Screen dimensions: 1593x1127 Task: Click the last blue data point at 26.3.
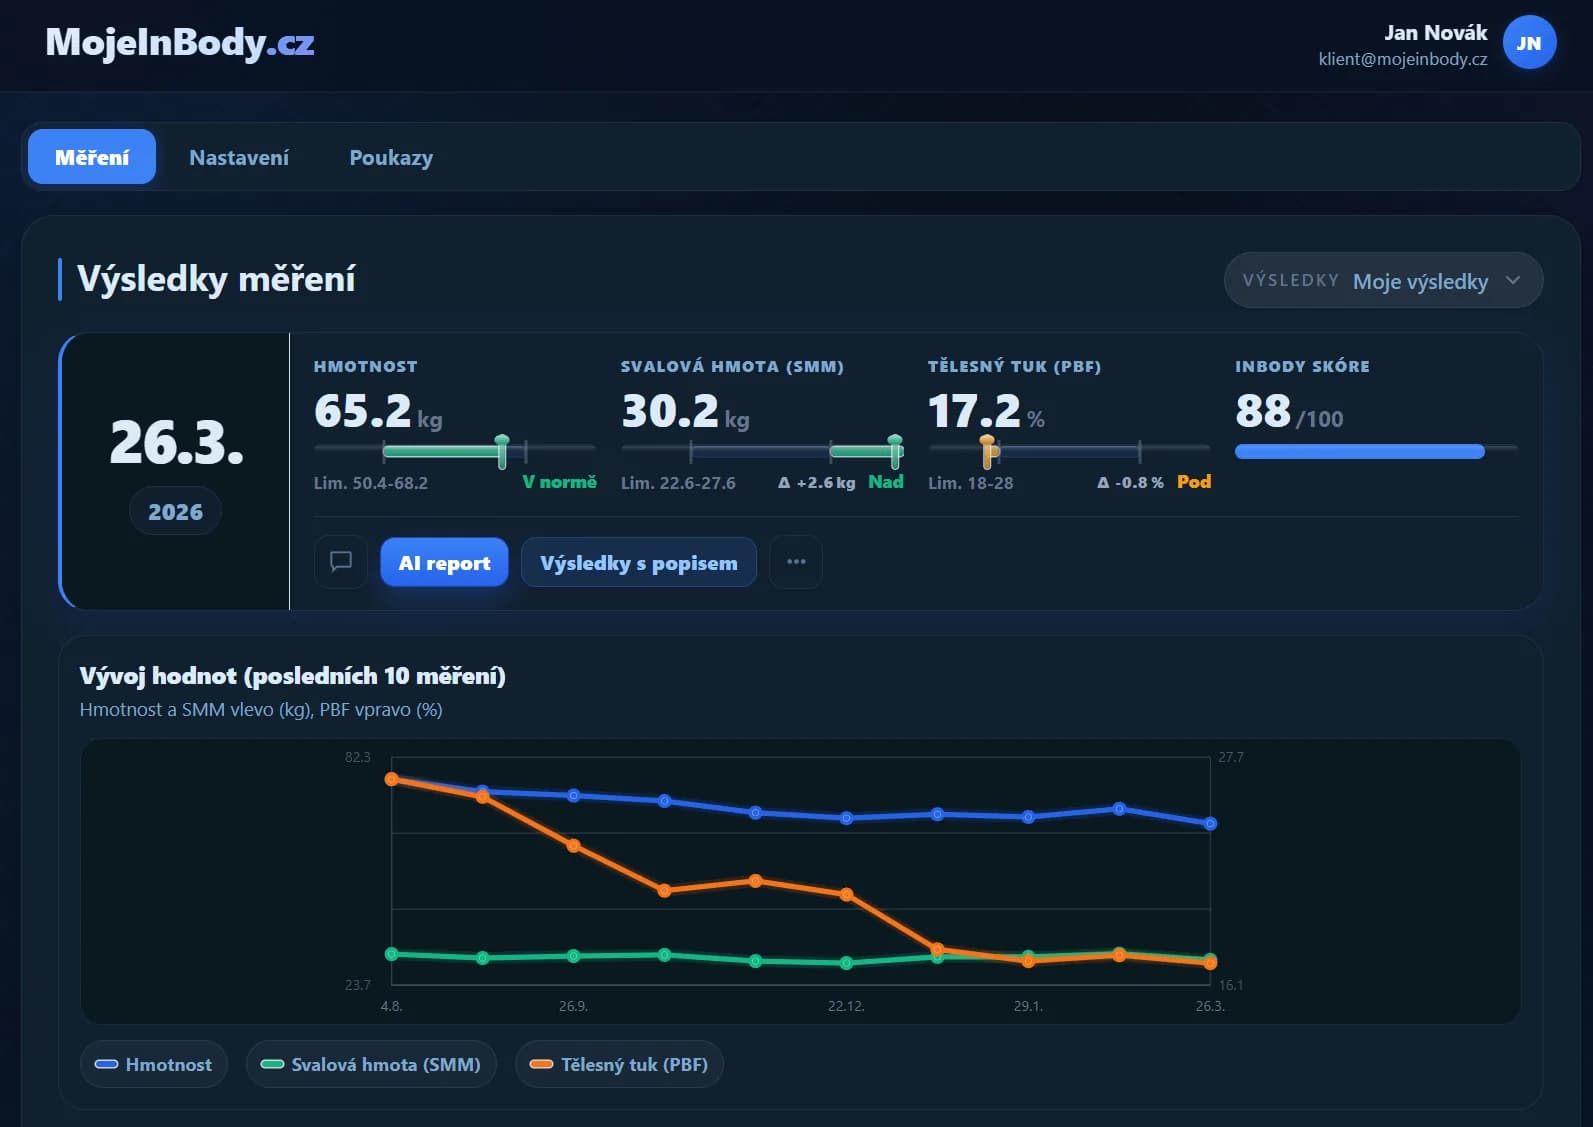(1210, 824)
